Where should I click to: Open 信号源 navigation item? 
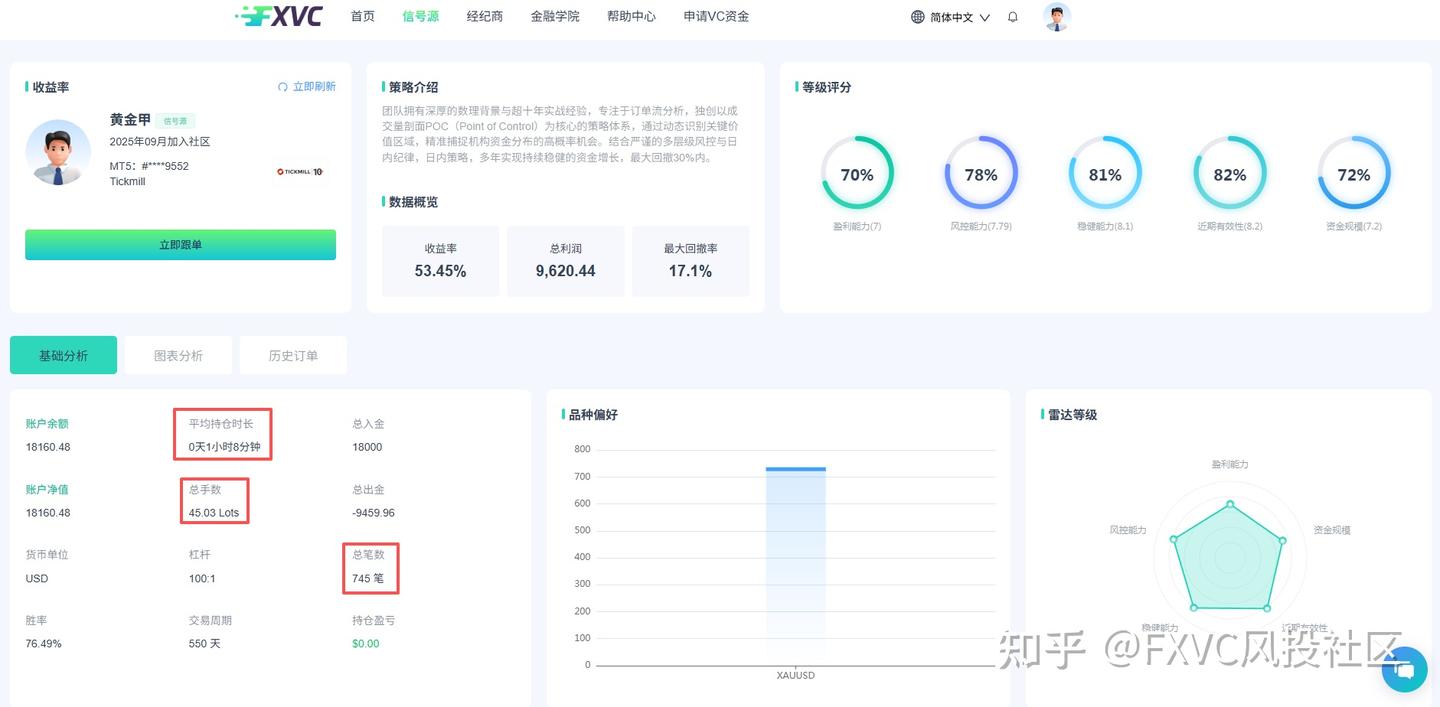pos(421,16)
